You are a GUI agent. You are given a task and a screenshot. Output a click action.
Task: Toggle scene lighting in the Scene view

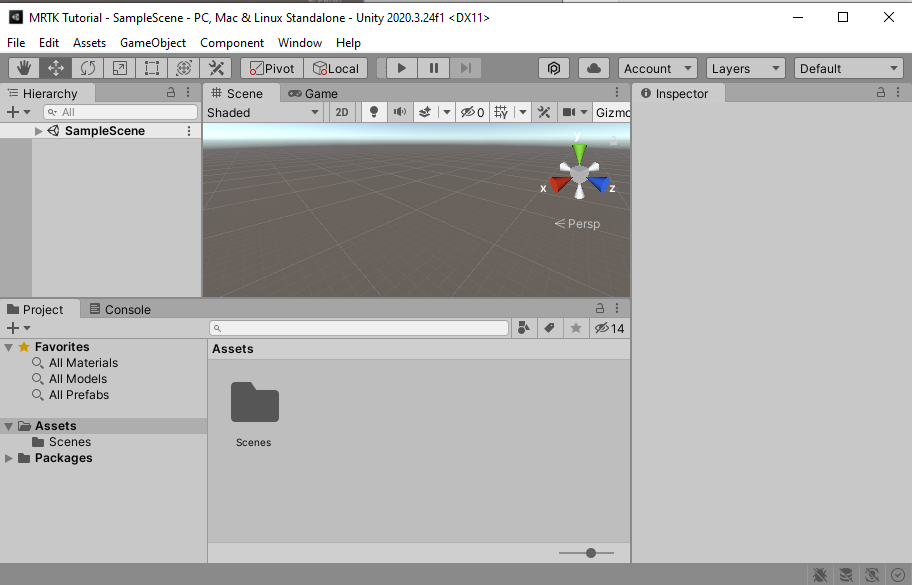(373, 112)
